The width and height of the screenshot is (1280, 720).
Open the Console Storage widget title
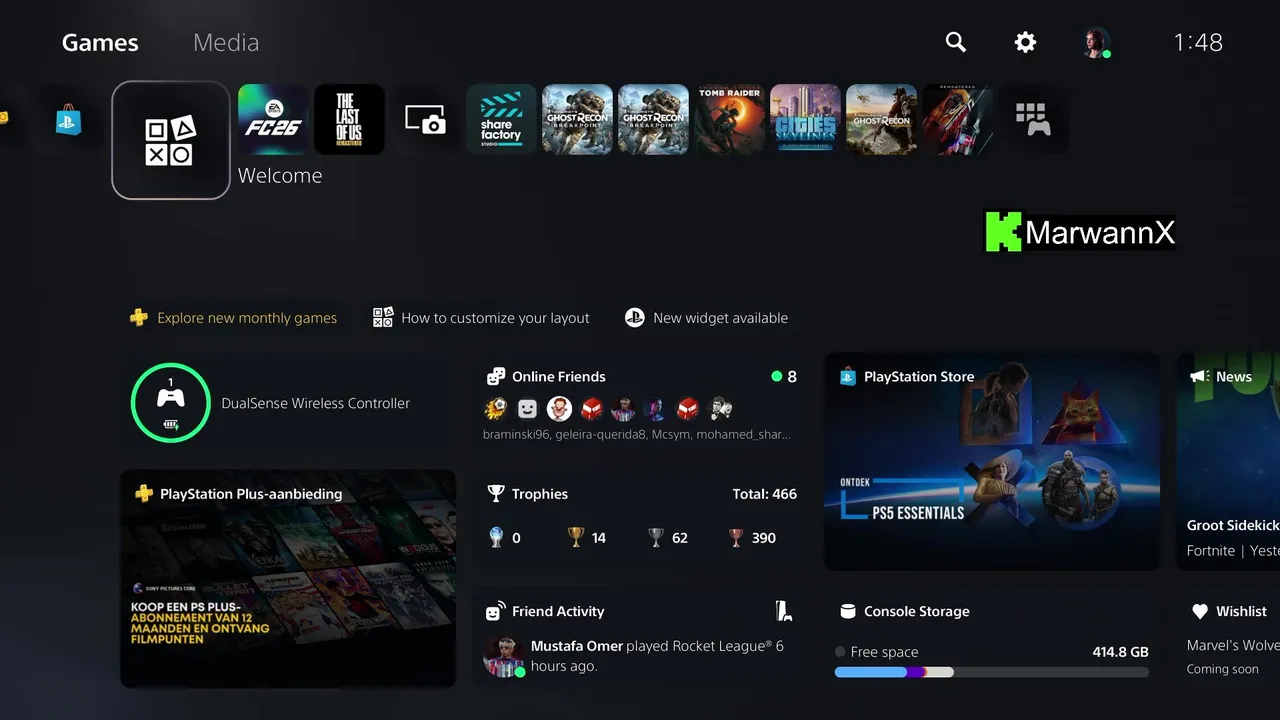click(917, 611)
